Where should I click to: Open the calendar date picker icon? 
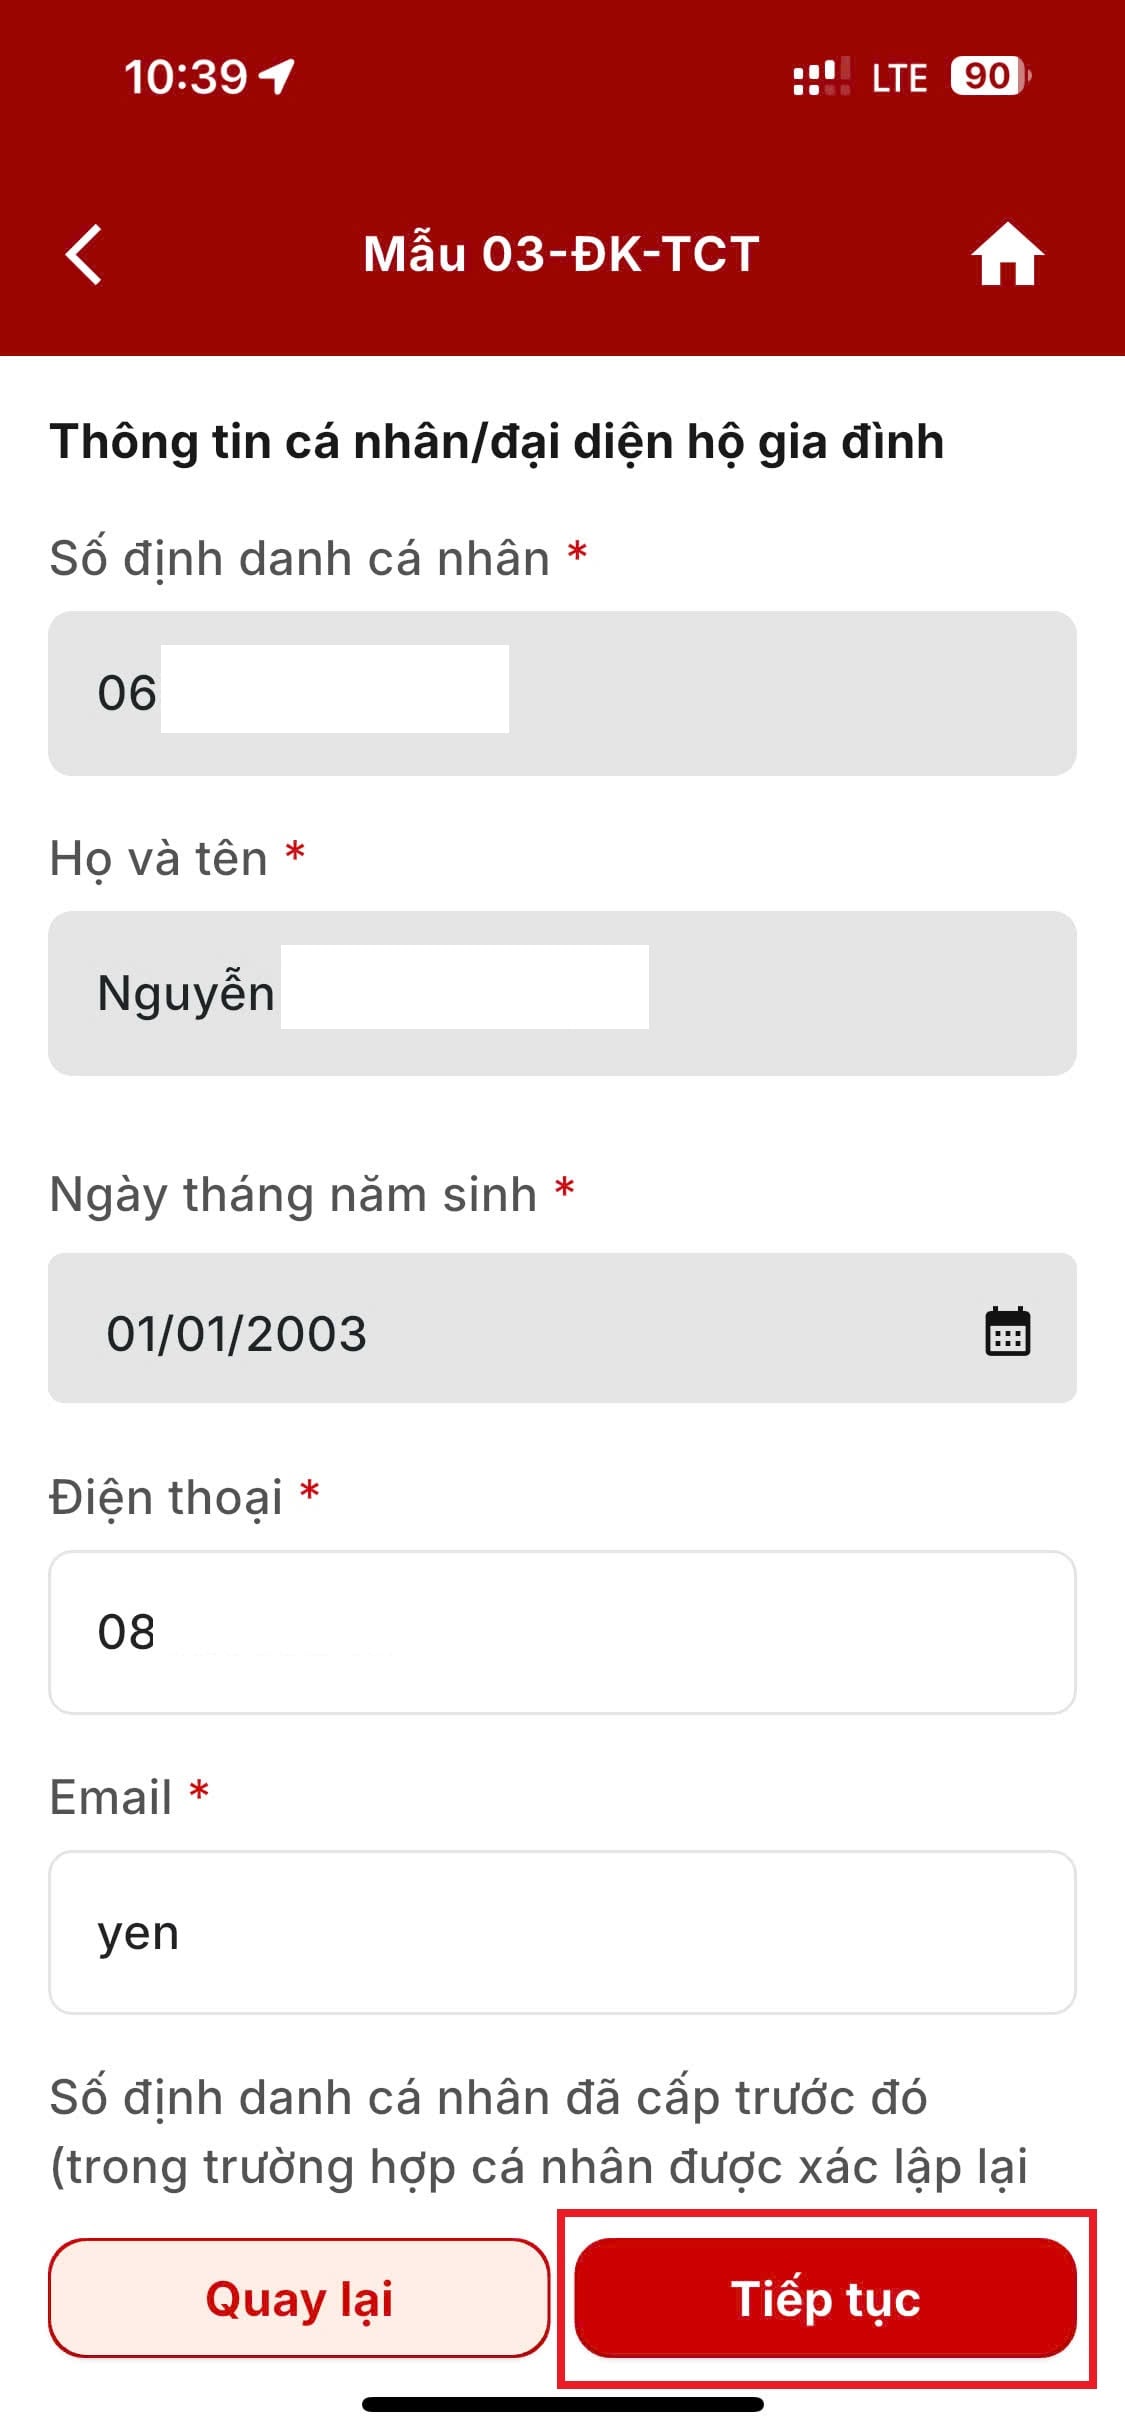coord(1007,1331)
